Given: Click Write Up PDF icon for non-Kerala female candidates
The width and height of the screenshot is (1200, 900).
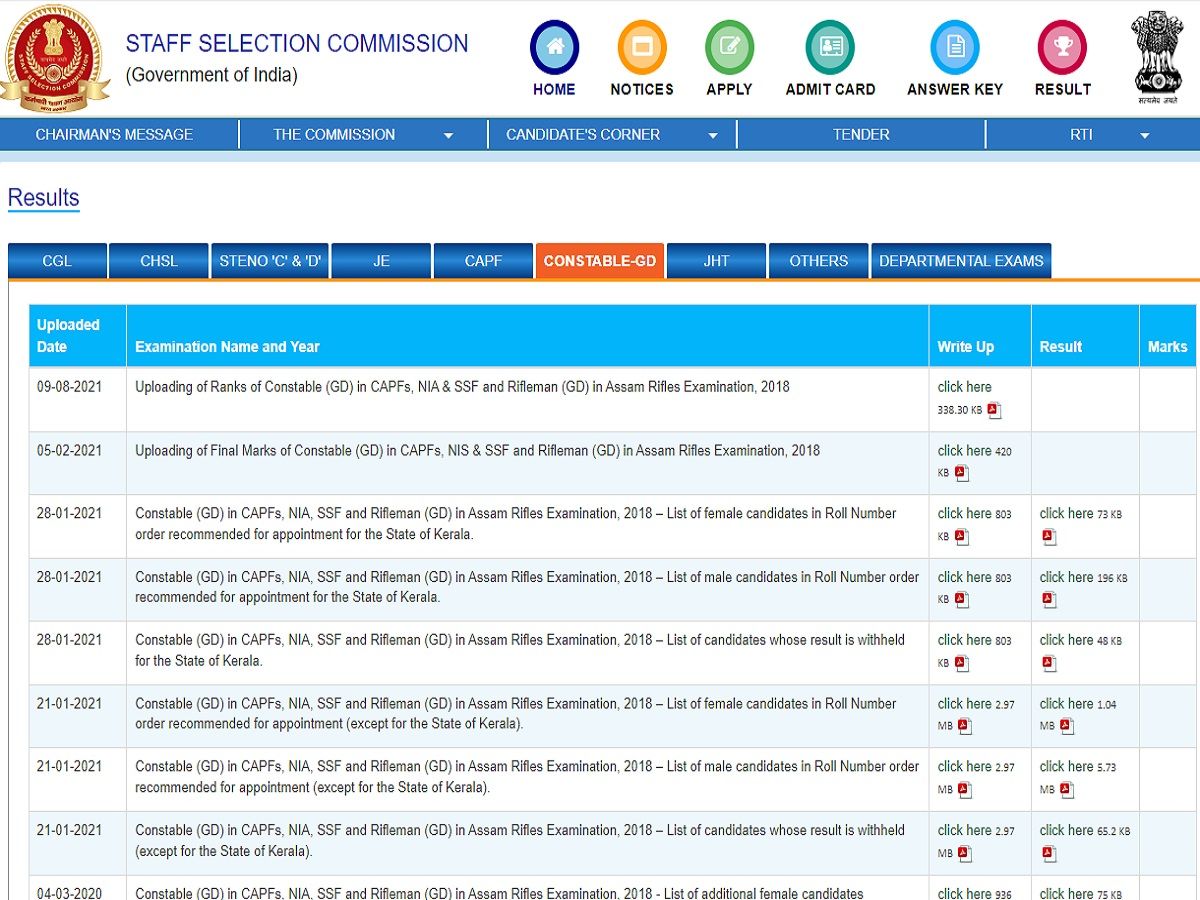Looking at the screenshot, I should [x=965, y=727].
